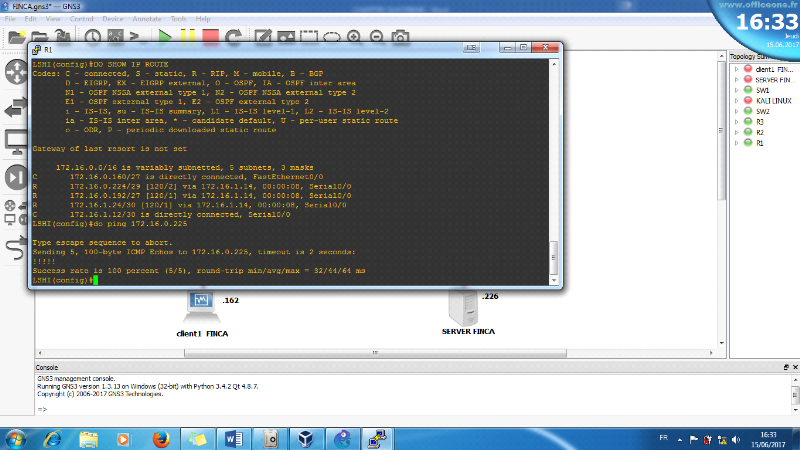The image size is (800, 450).
Task: Click the volume speaker tray icon
Action: [x=736, y=440]
